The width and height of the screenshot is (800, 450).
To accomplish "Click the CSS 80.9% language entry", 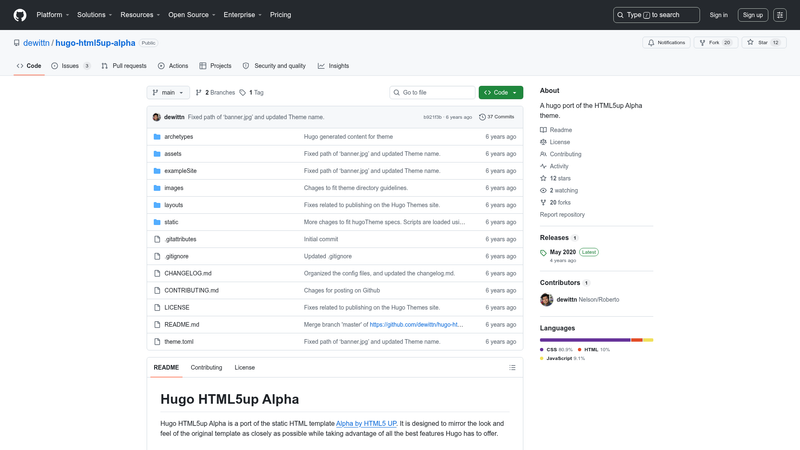I will [556, 349].
